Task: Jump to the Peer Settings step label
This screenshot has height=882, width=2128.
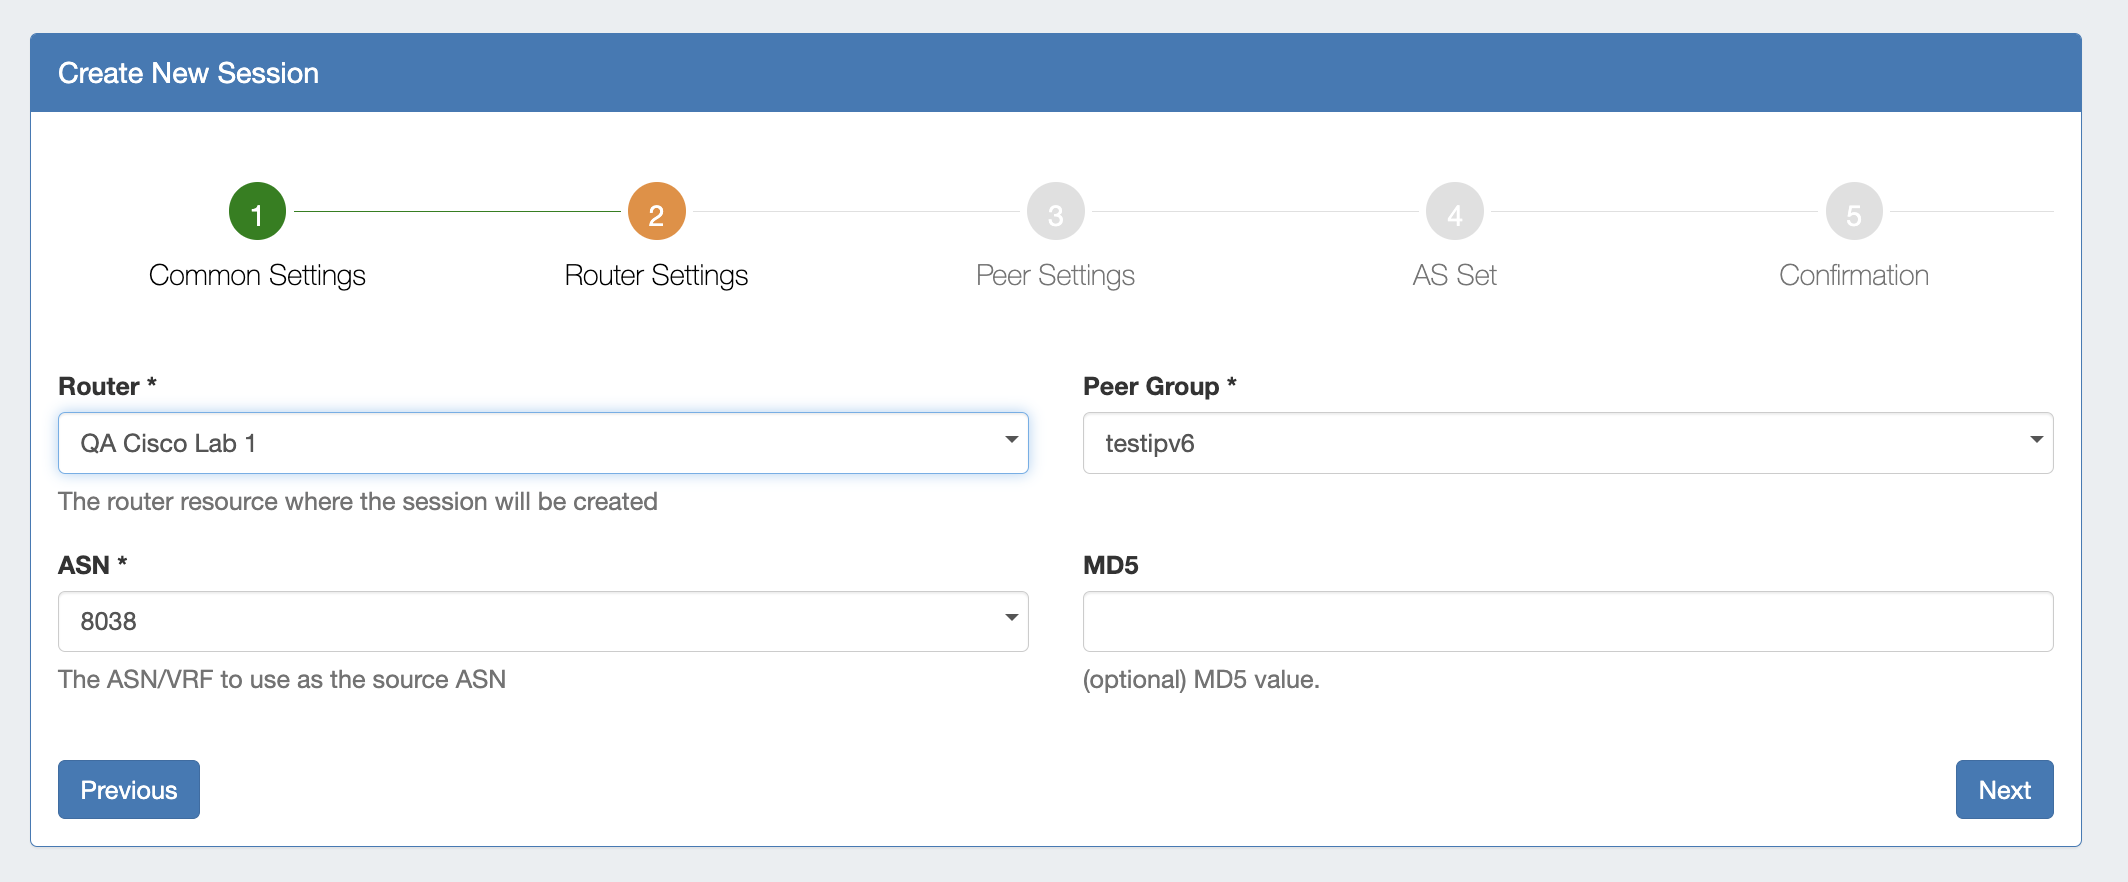Action: (1055, 275)
